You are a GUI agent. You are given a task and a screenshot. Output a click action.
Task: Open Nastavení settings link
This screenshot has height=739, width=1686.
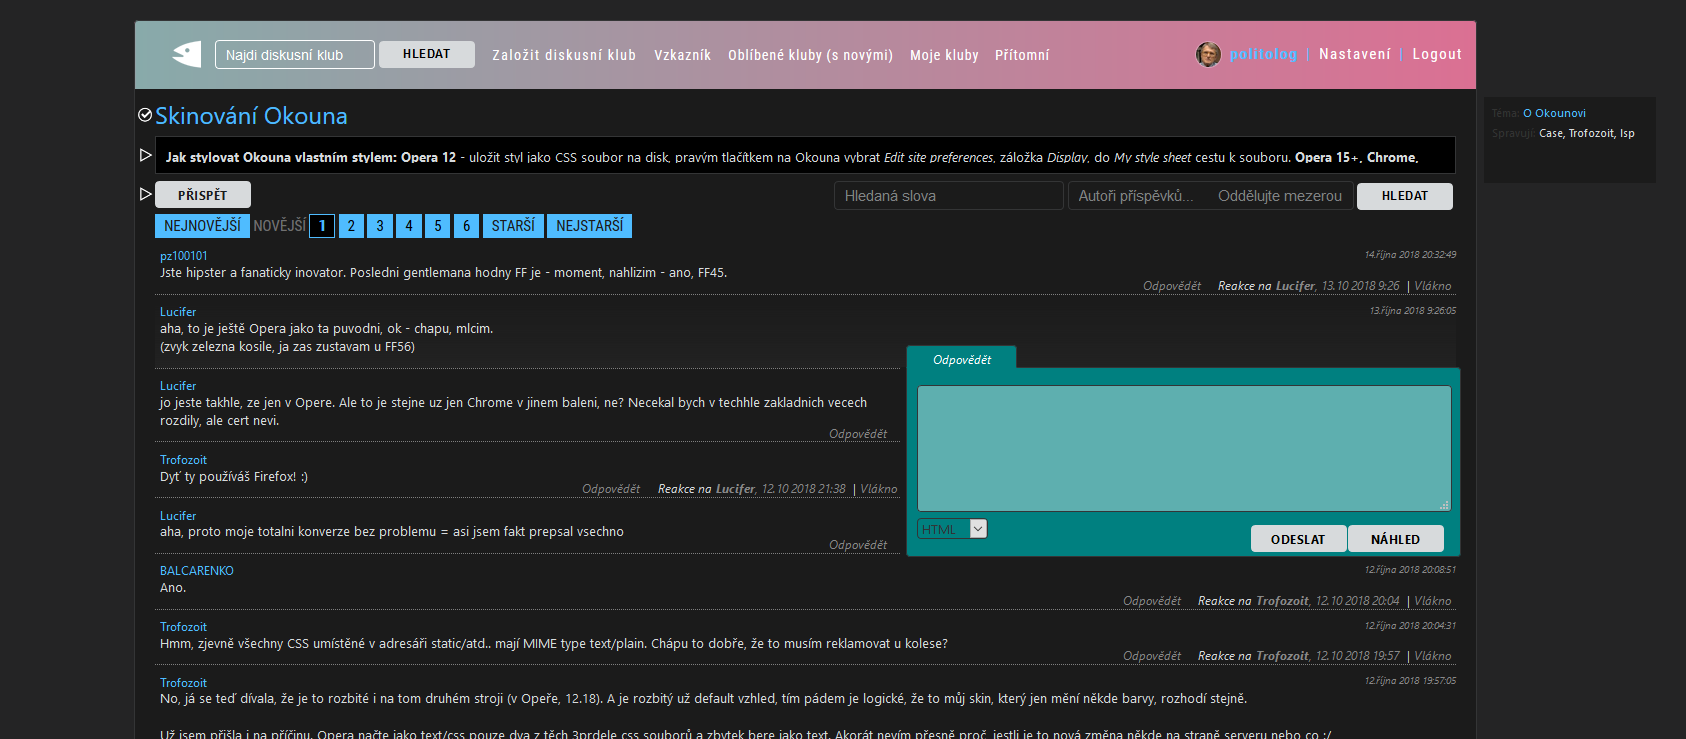tap(1354, 54)
